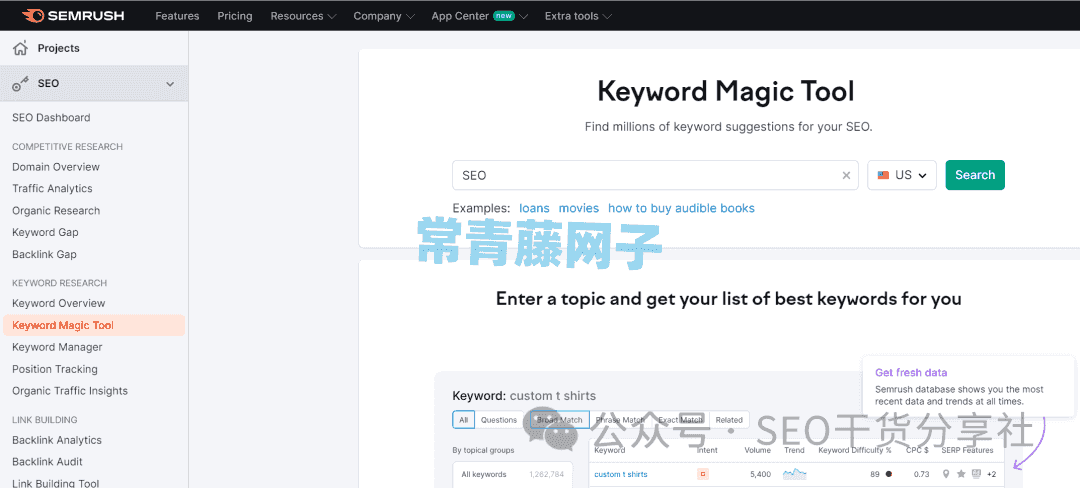Screen dimensions: 1080x488
Task: Click the 'Get fresh data' heading
Action: (x=911, y=372)
